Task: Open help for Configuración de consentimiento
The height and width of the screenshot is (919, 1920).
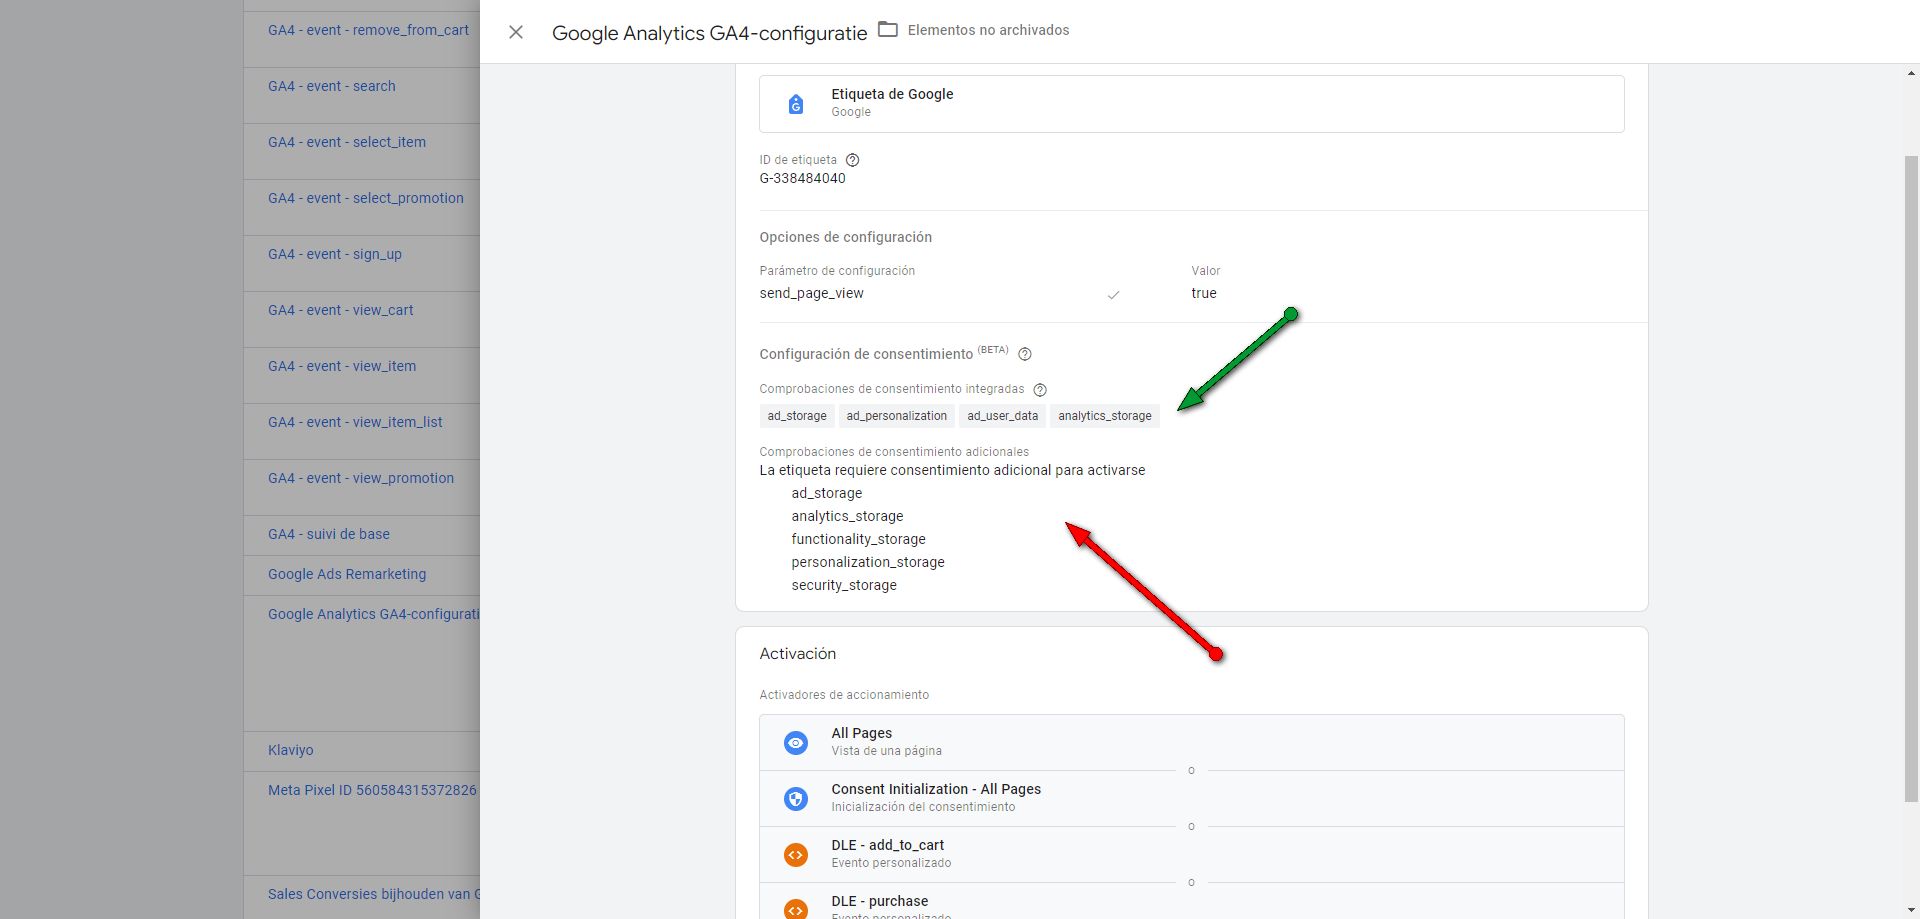Action: point(1024,354)
